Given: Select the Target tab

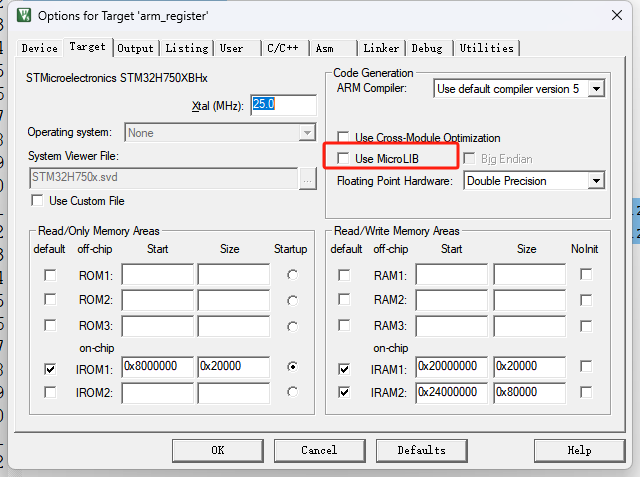Looking at the screenshot, I should (87, 47).
